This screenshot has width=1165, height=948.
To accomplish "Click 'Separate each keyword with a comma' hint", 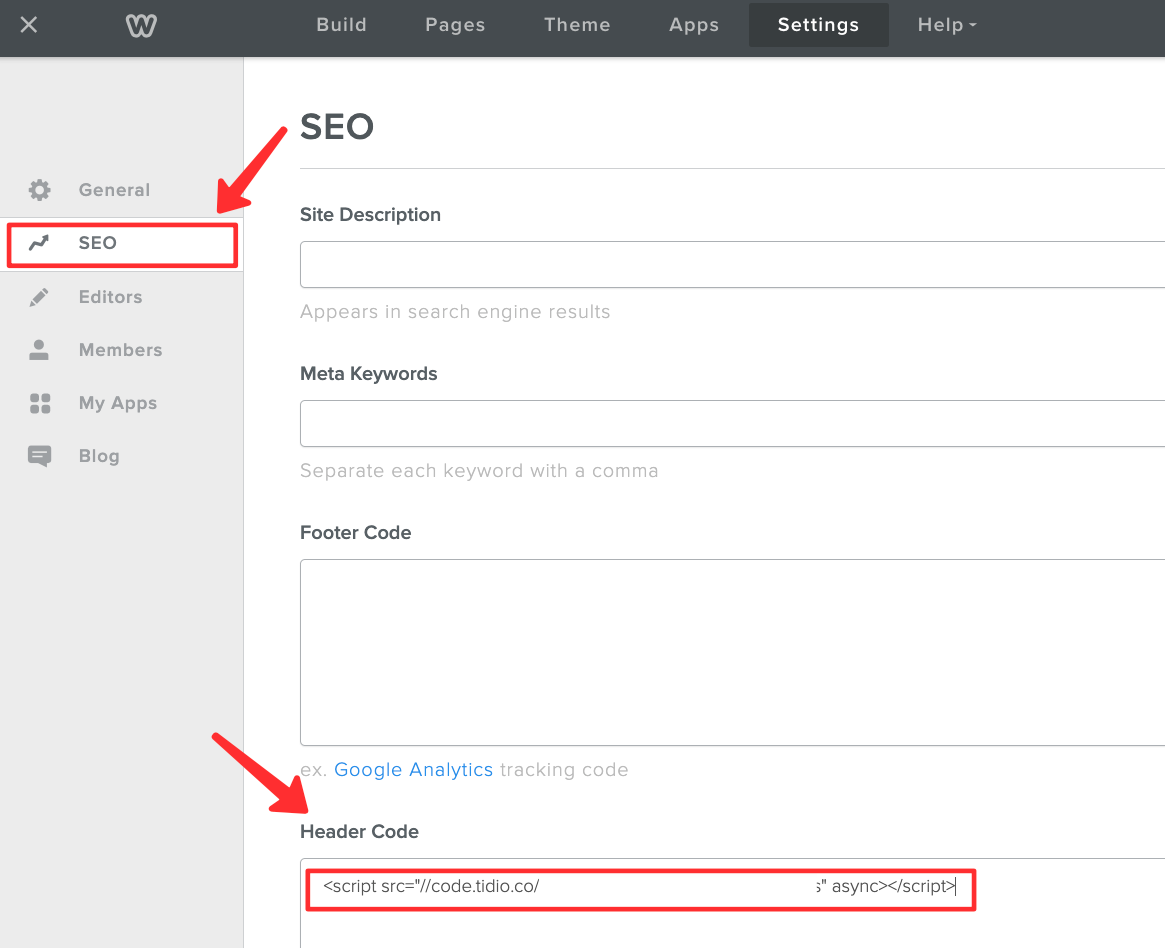I will click(x=479, y=471).
